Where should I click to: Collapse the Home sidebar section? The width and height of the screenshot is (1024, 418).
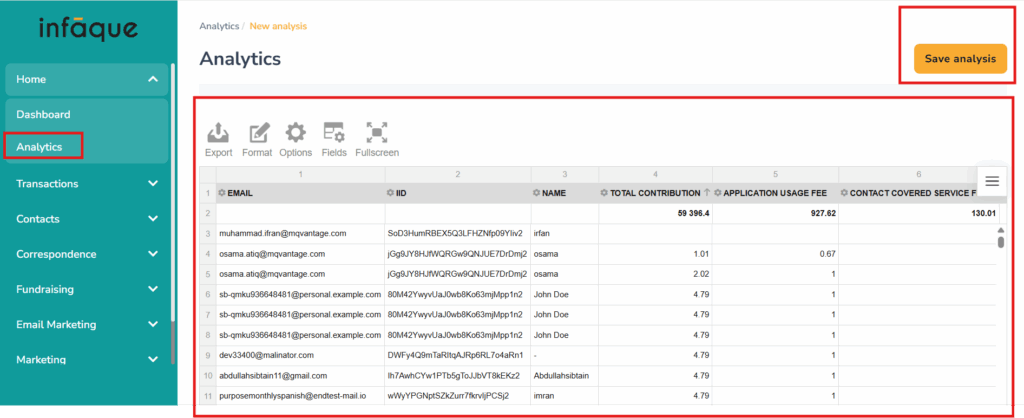click(152, 79)
